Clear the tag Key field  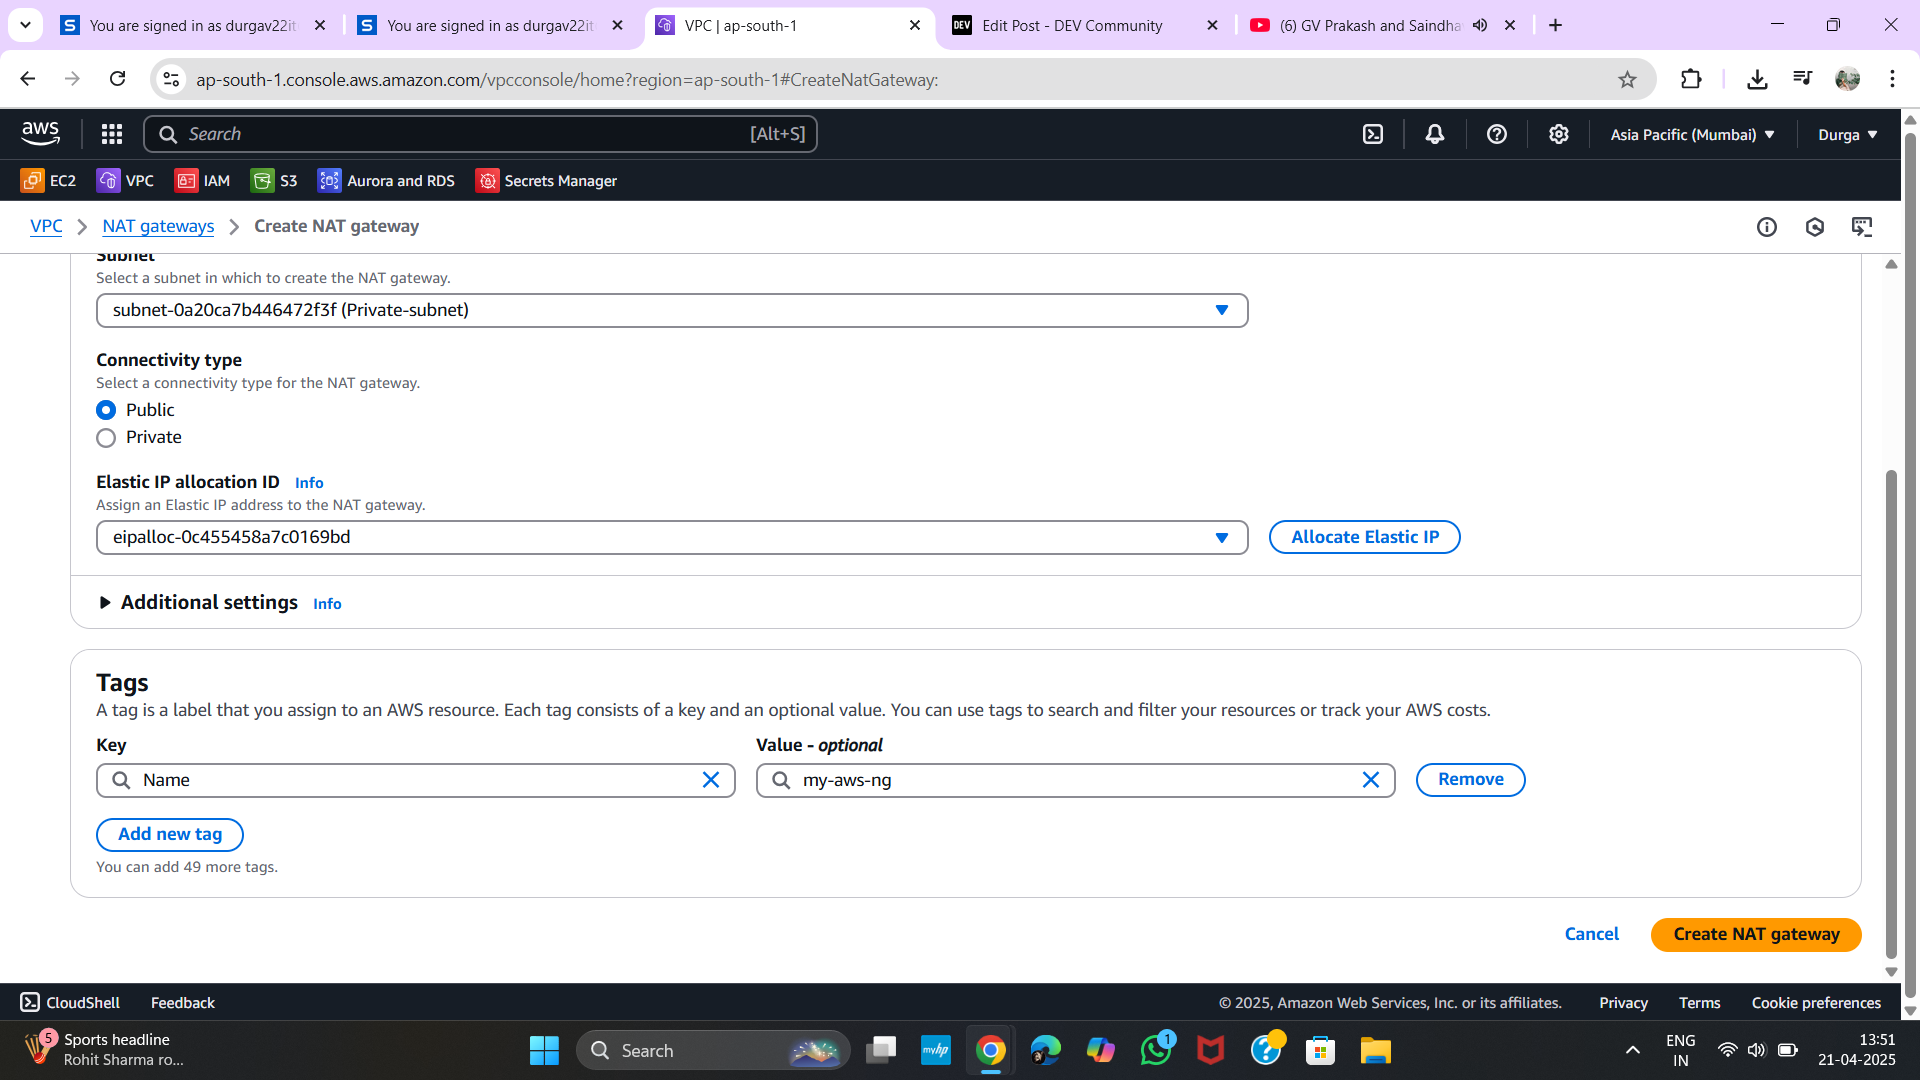pyautogui.click(x=711, y=780)
